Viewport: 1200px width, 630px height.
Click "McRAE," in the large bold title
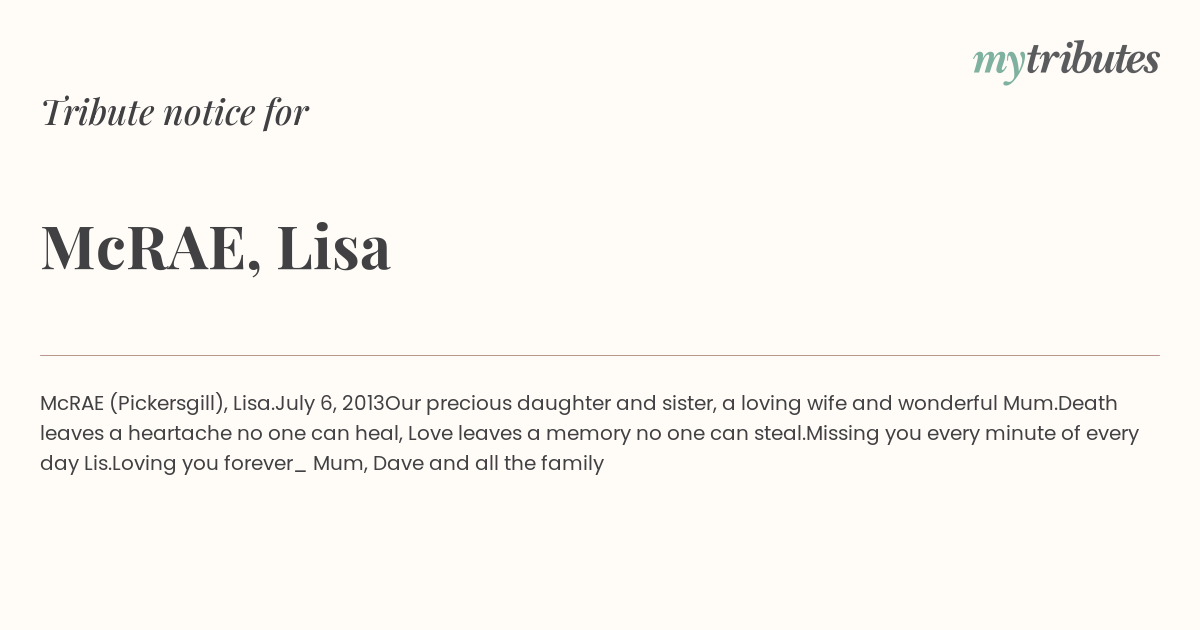[152, 248]
